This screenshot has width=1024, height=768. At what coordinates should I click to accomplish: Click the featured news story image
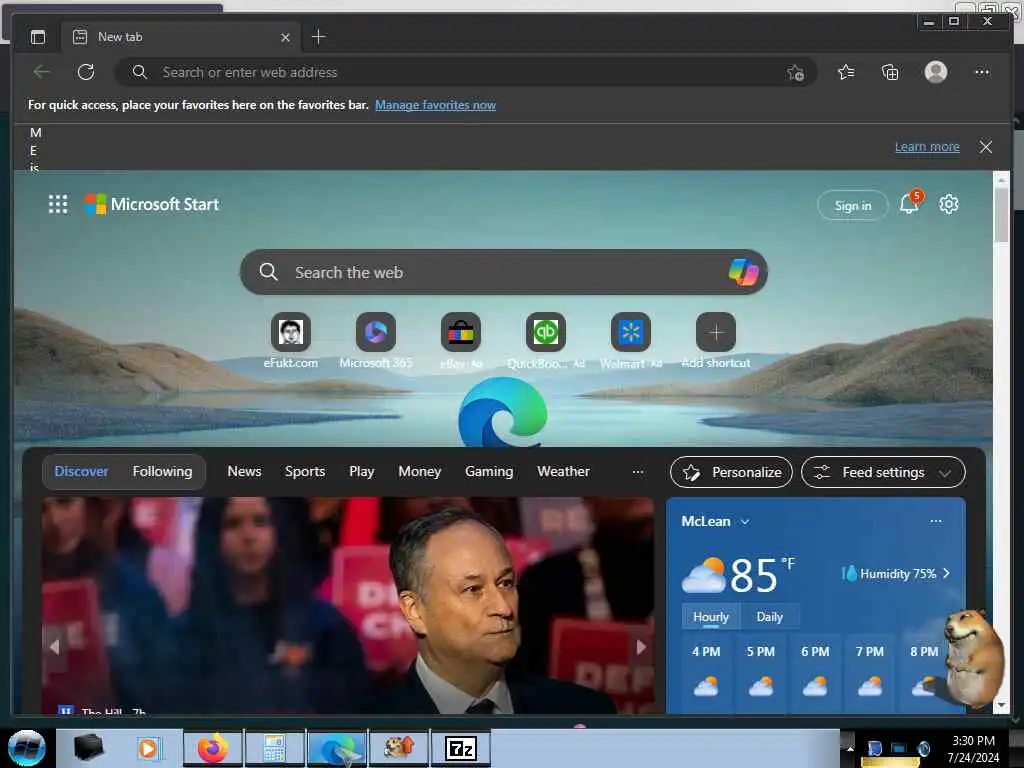347,605
